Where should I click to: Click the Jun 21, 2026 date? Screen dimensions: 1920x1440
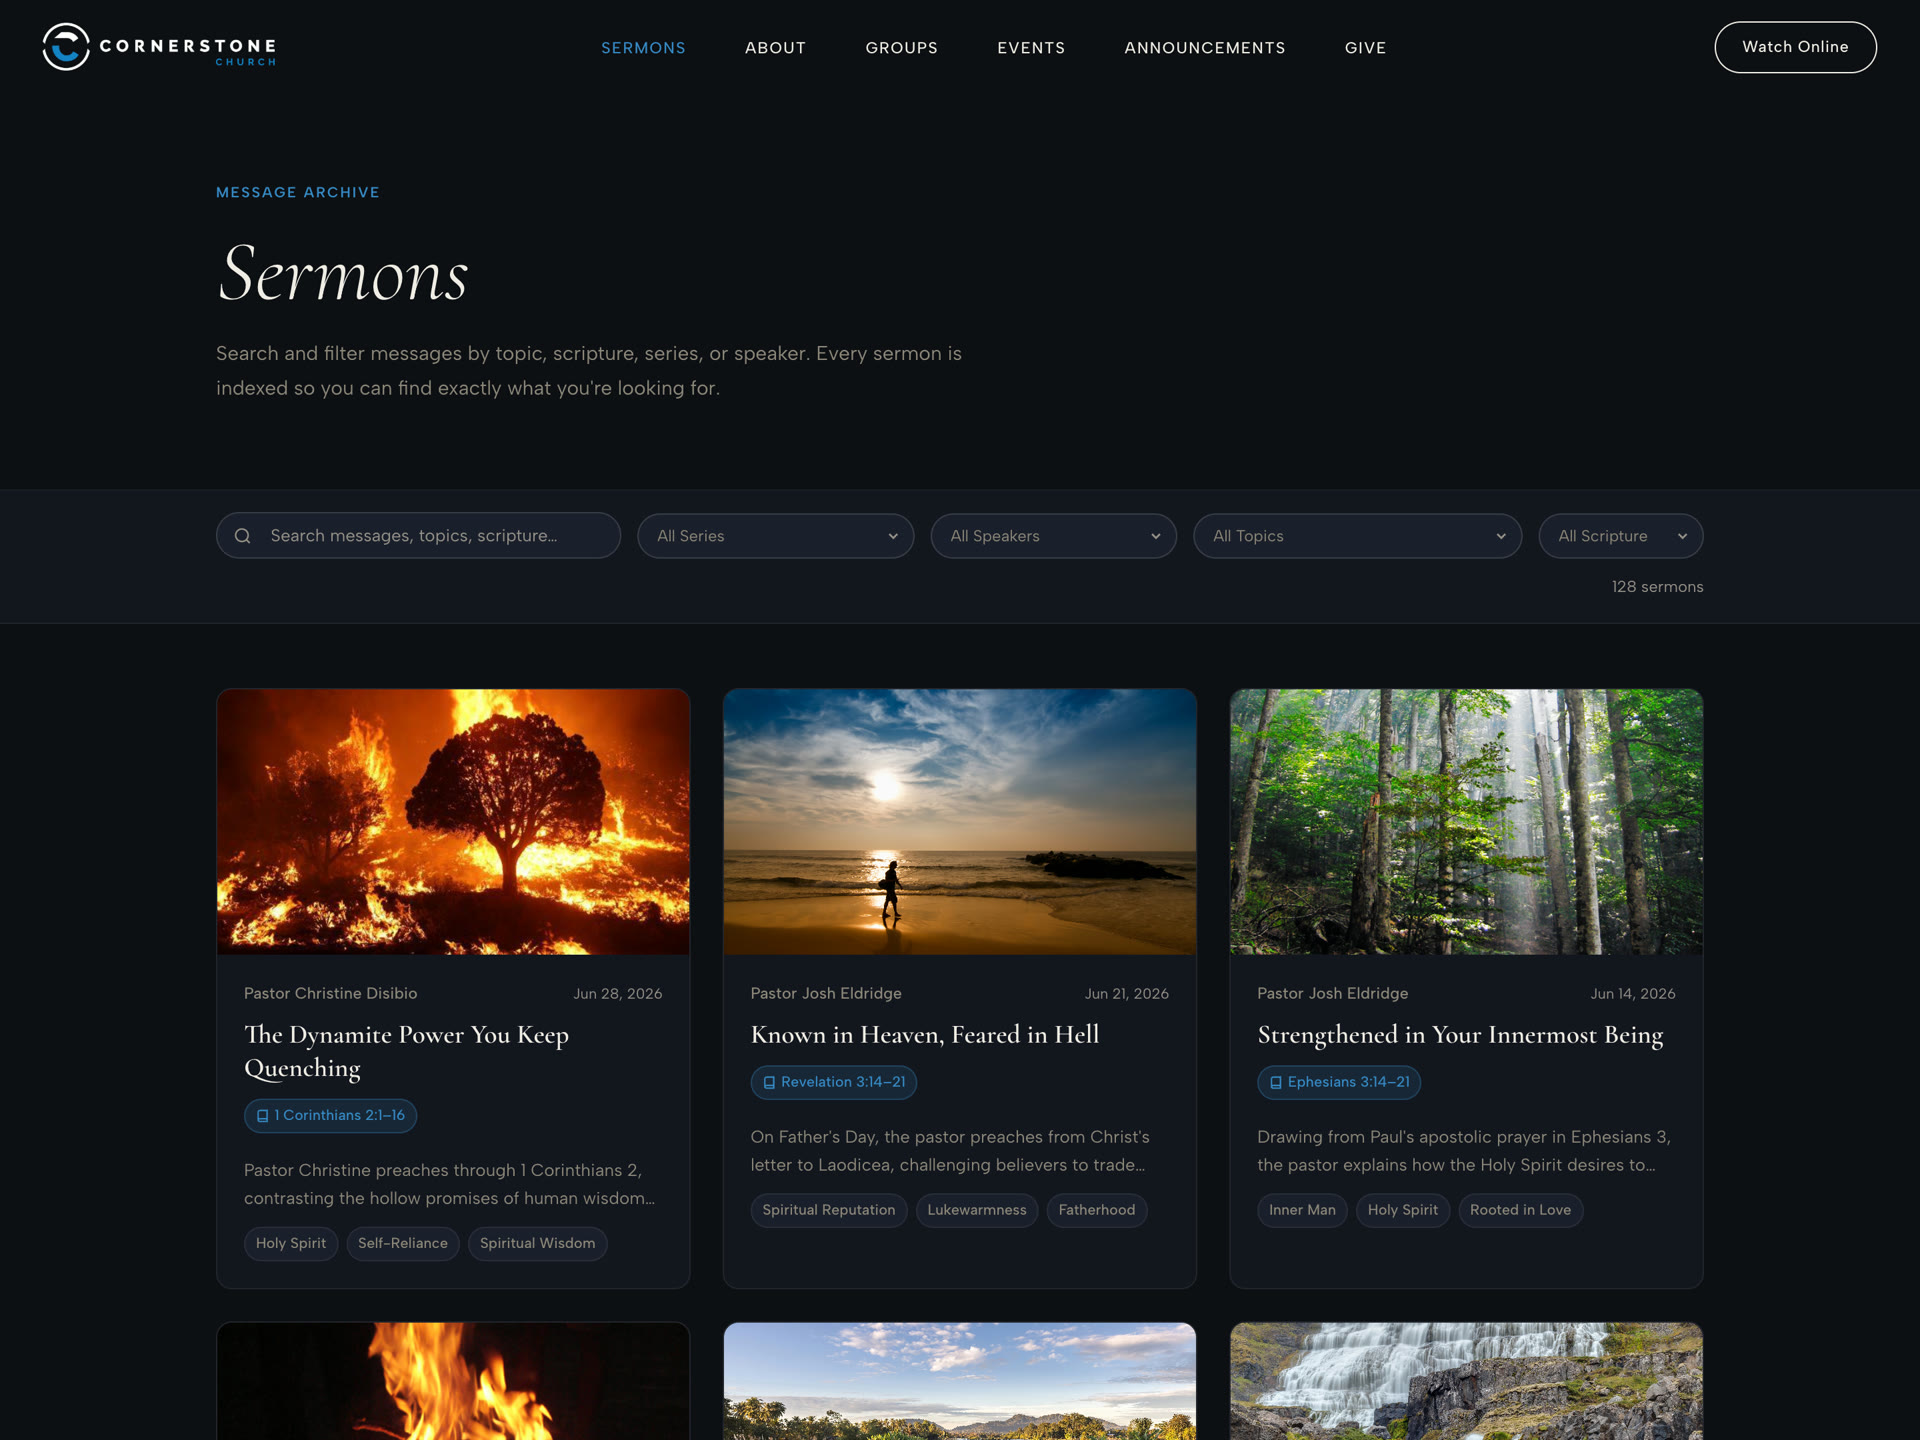(x=1126, y=994)
